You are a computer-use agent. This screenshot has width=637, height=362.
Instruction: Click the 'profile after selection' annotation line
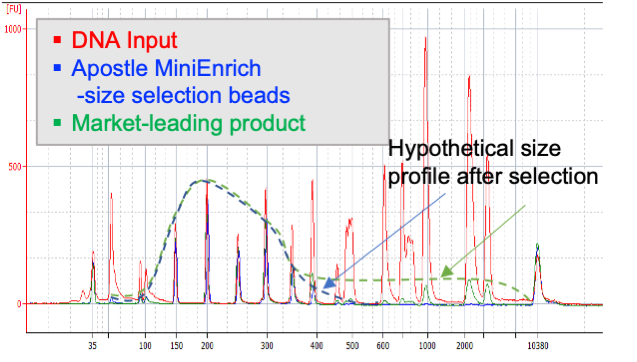[493, 176]
